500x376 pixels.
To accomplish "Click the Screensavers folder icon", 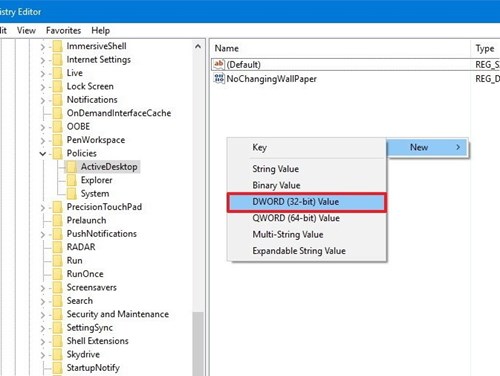I will coord(58,287).
